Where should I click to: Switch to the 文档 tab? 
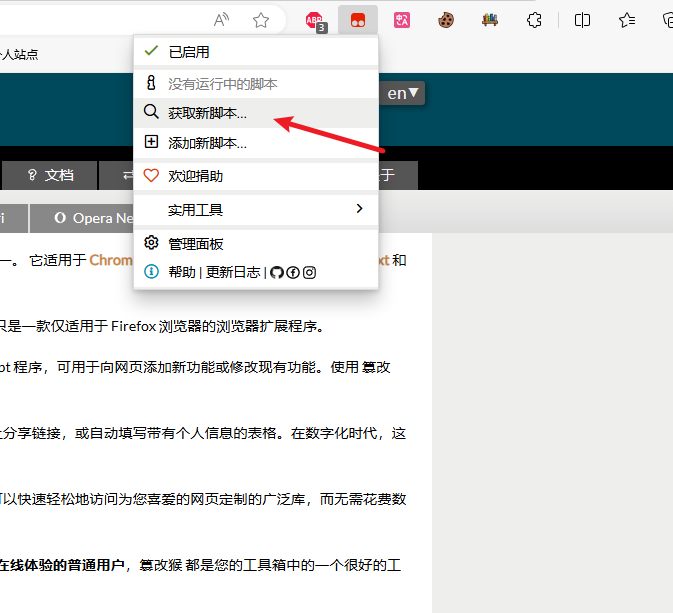(51, 175)
